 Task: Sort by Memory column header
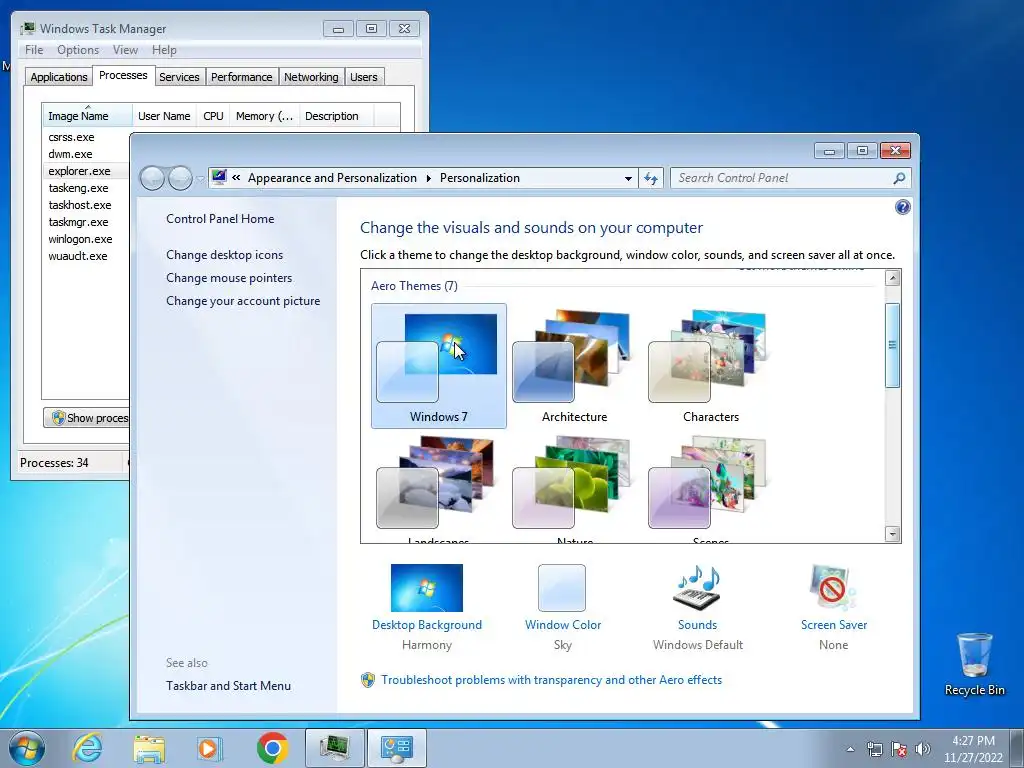pyautogui.click(x=264, y=116)
